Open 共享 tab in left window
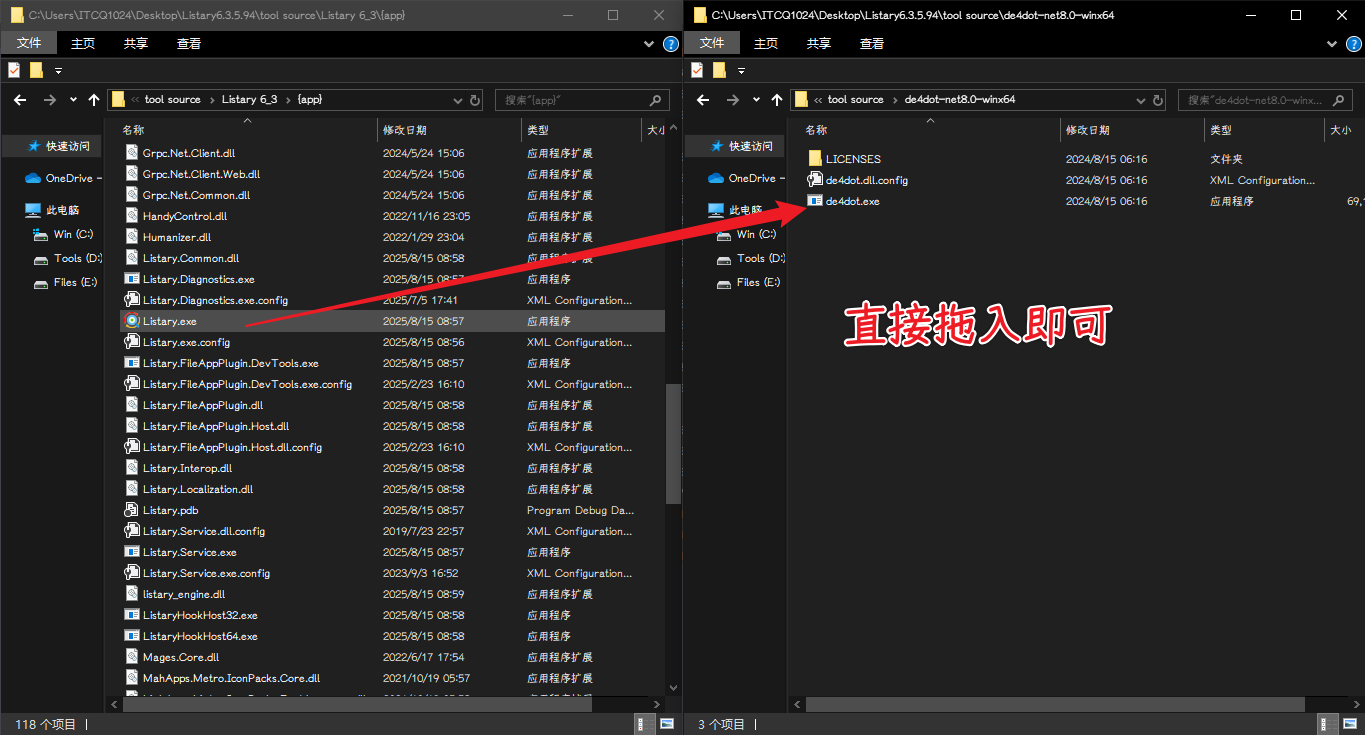 136,43
